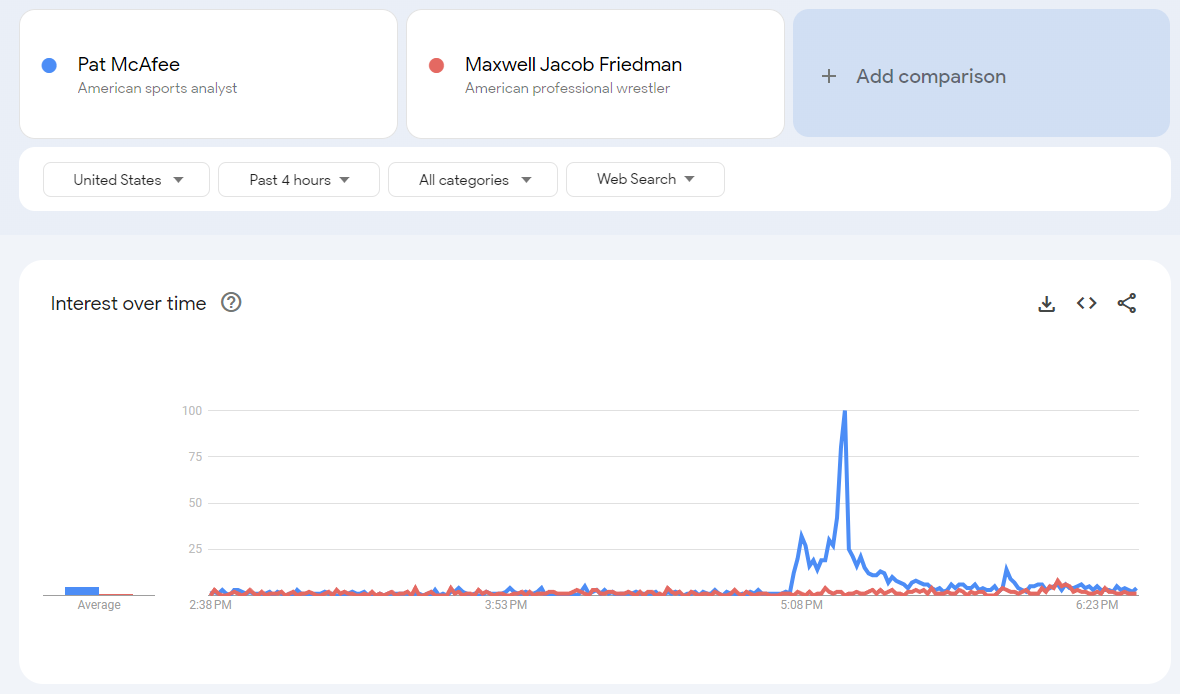1180x694 pixels.
Task: Expand the Past 4 hours time filter
Action: (299, 180)
